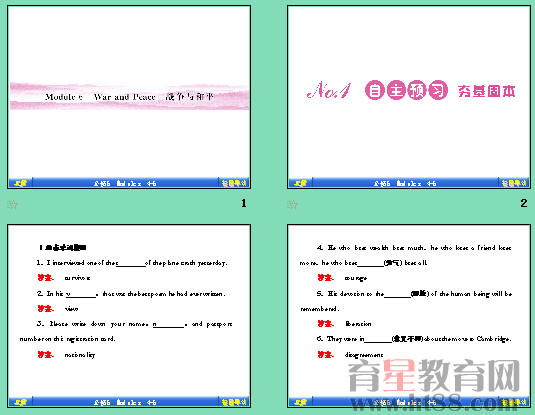Click the last pink circle character badge on slide 2
Screen dimensions: 535x415
point(438,90)
